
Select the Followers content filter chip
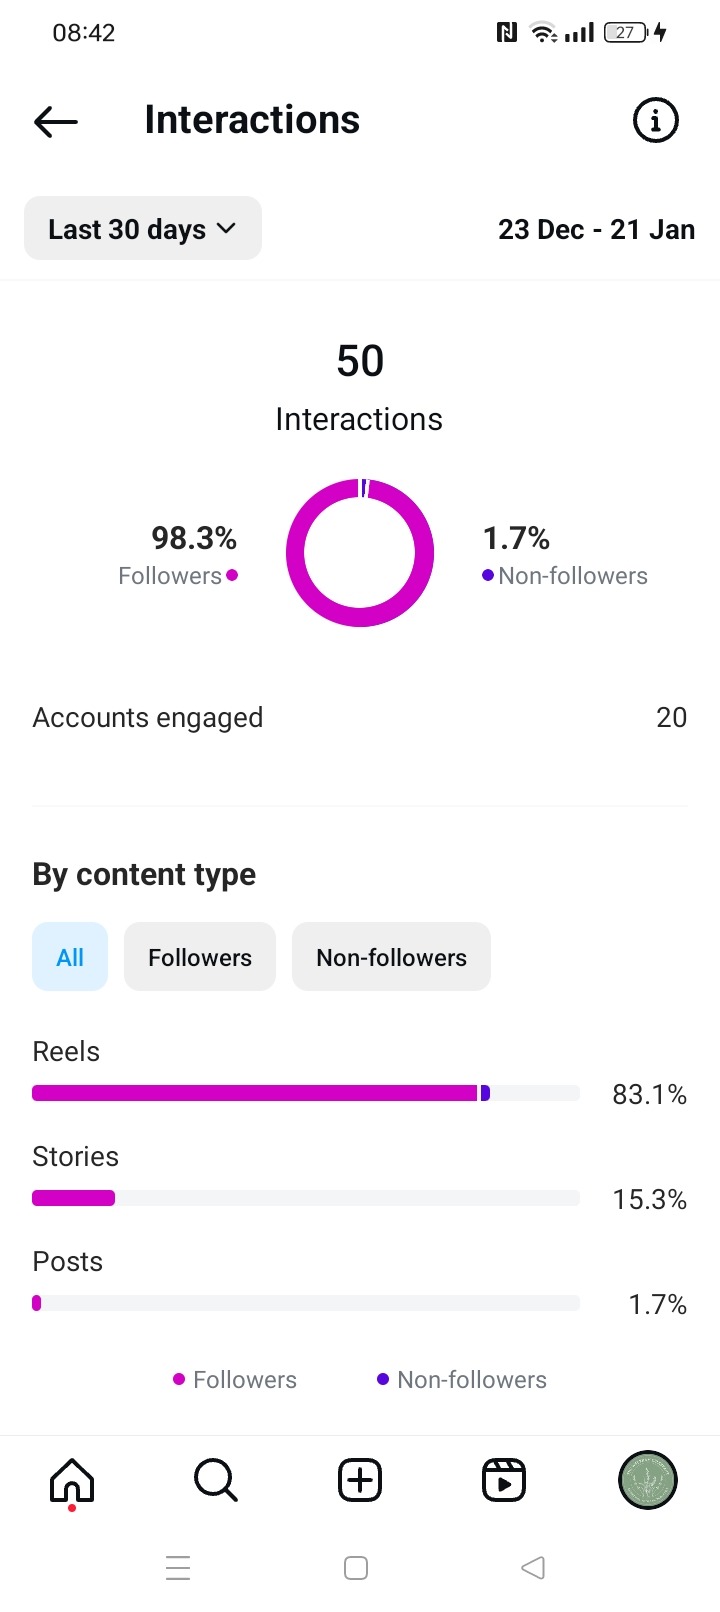(200, 957)
